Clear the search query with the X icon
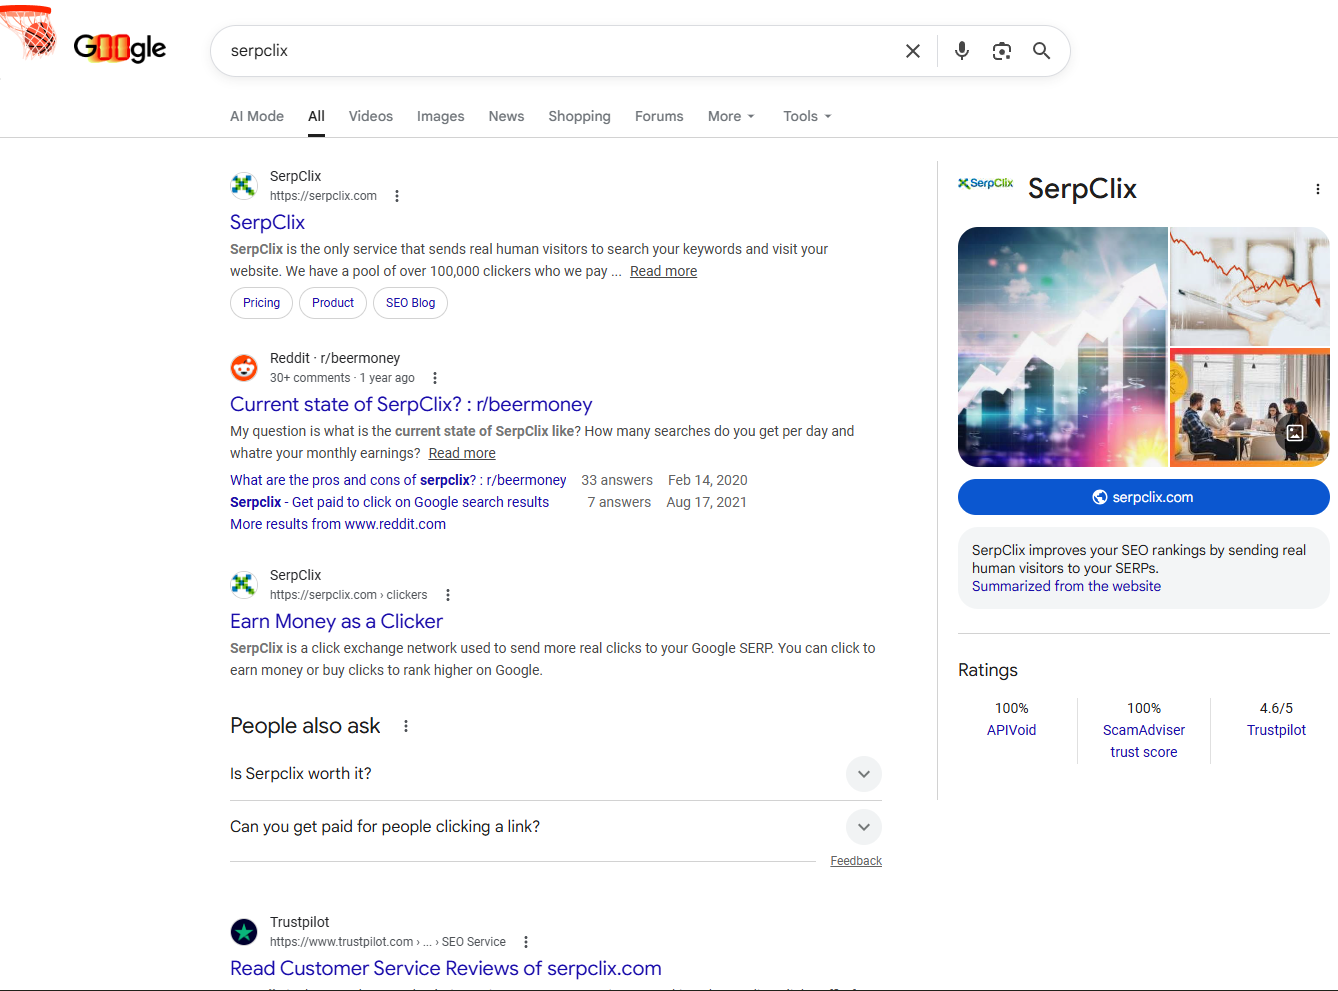The width and height of the screenshot is (1338, 991). coord(912,50)
